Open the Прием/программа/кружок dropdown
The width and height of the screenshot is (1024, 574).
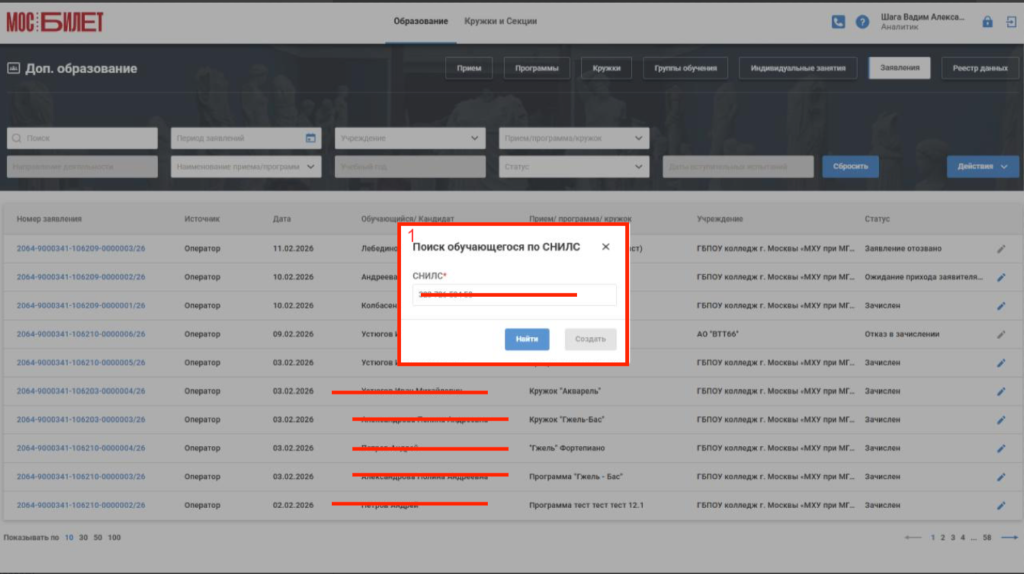tap(573, 138)
